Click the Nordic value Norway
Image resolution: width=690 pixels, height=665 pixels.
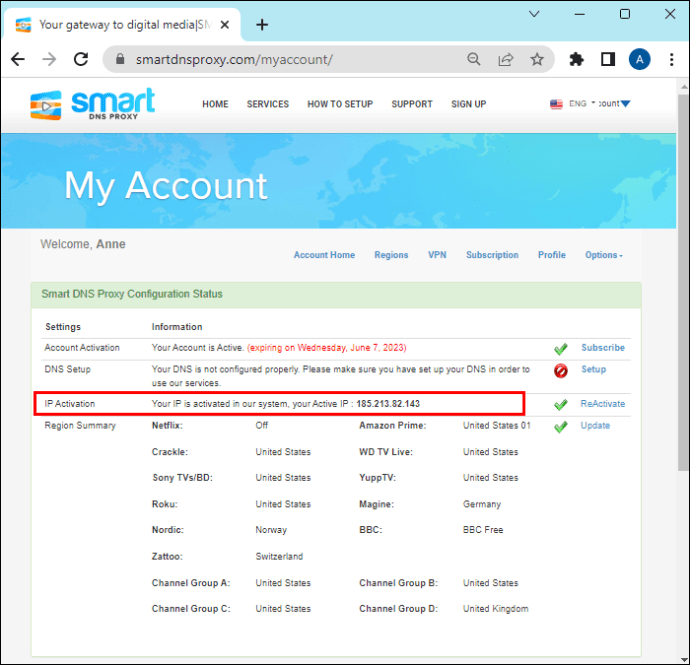(x=271, y=530)
